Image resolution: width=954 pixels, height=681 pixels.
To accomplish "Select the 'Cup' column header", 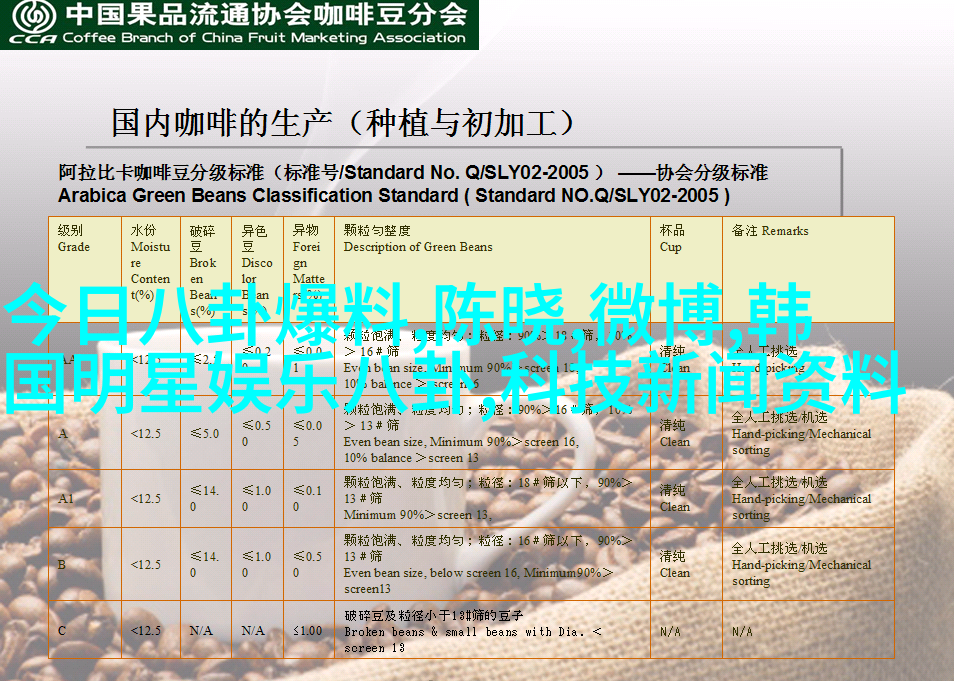I will click(671, 238).
